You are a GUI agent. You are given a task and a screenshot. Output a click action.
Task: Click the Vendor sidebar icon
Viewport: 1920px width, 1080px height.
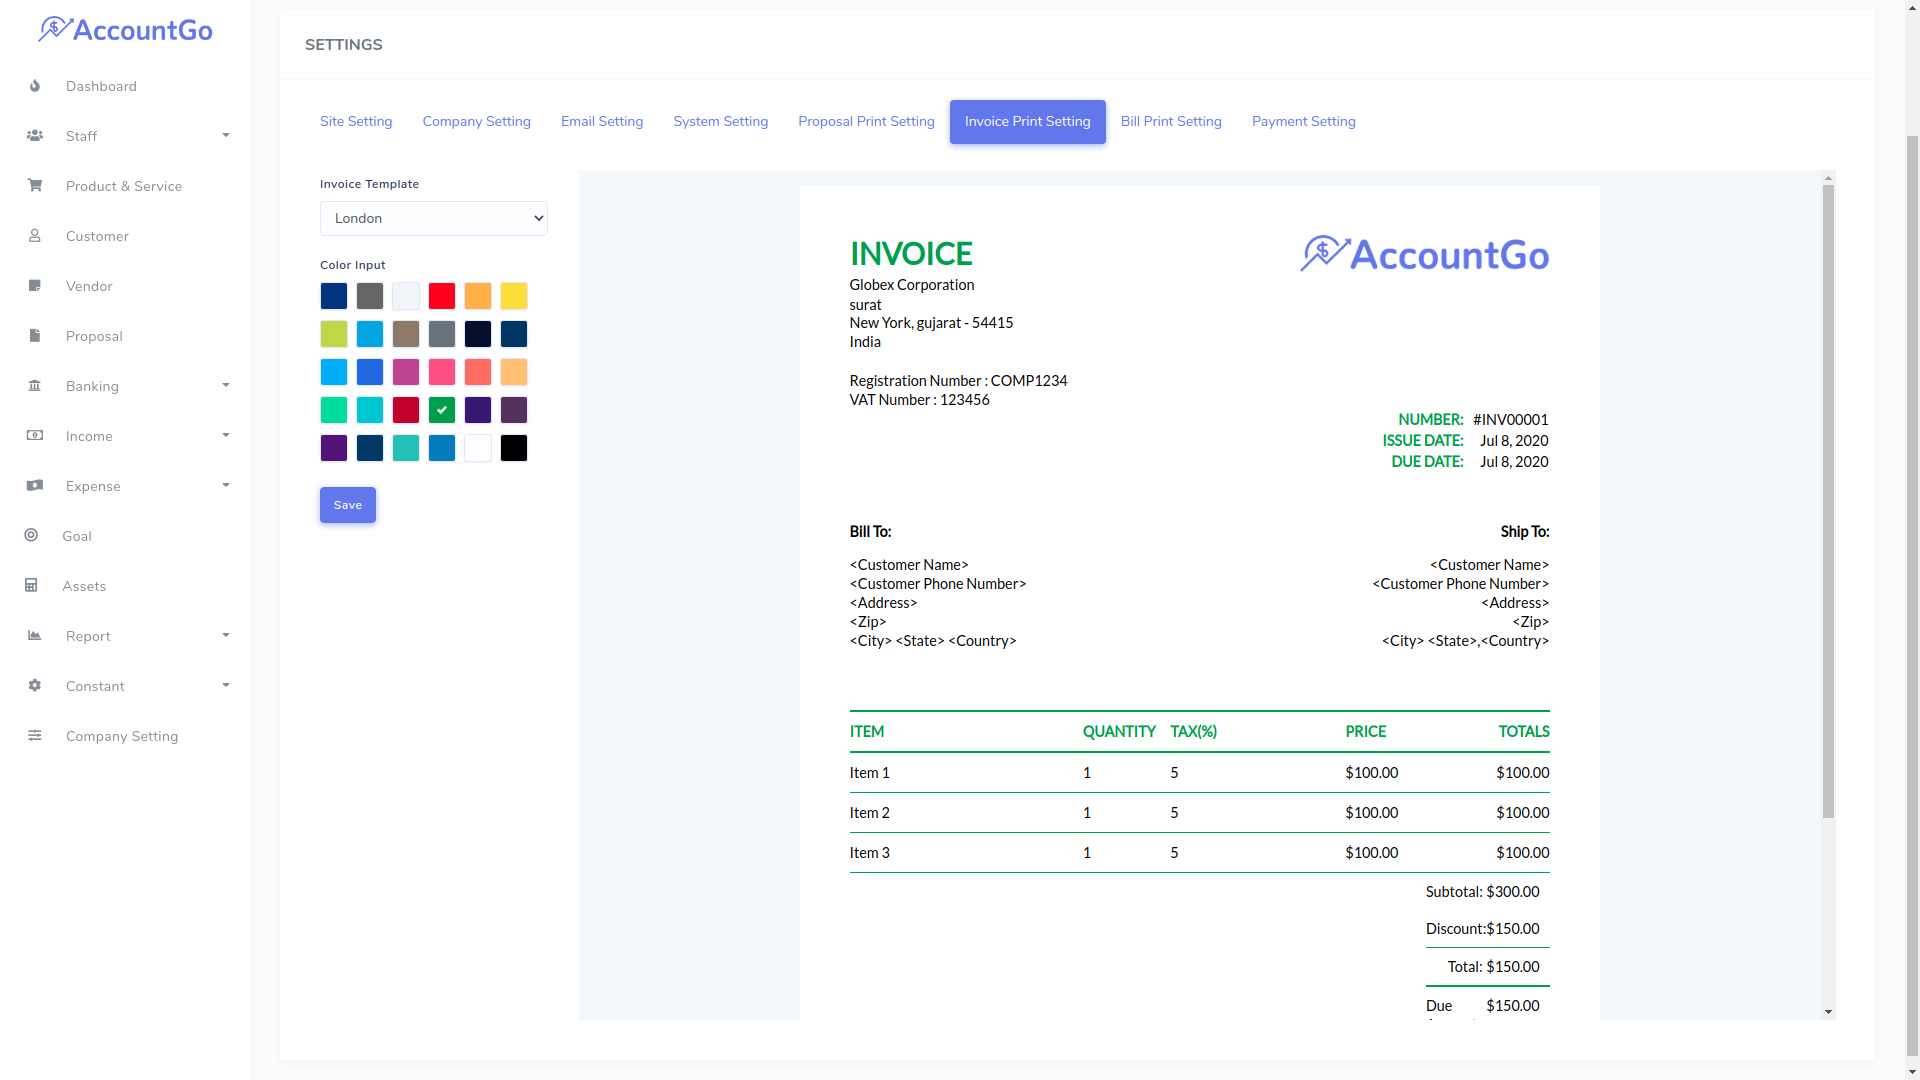(x=35, y=286)
